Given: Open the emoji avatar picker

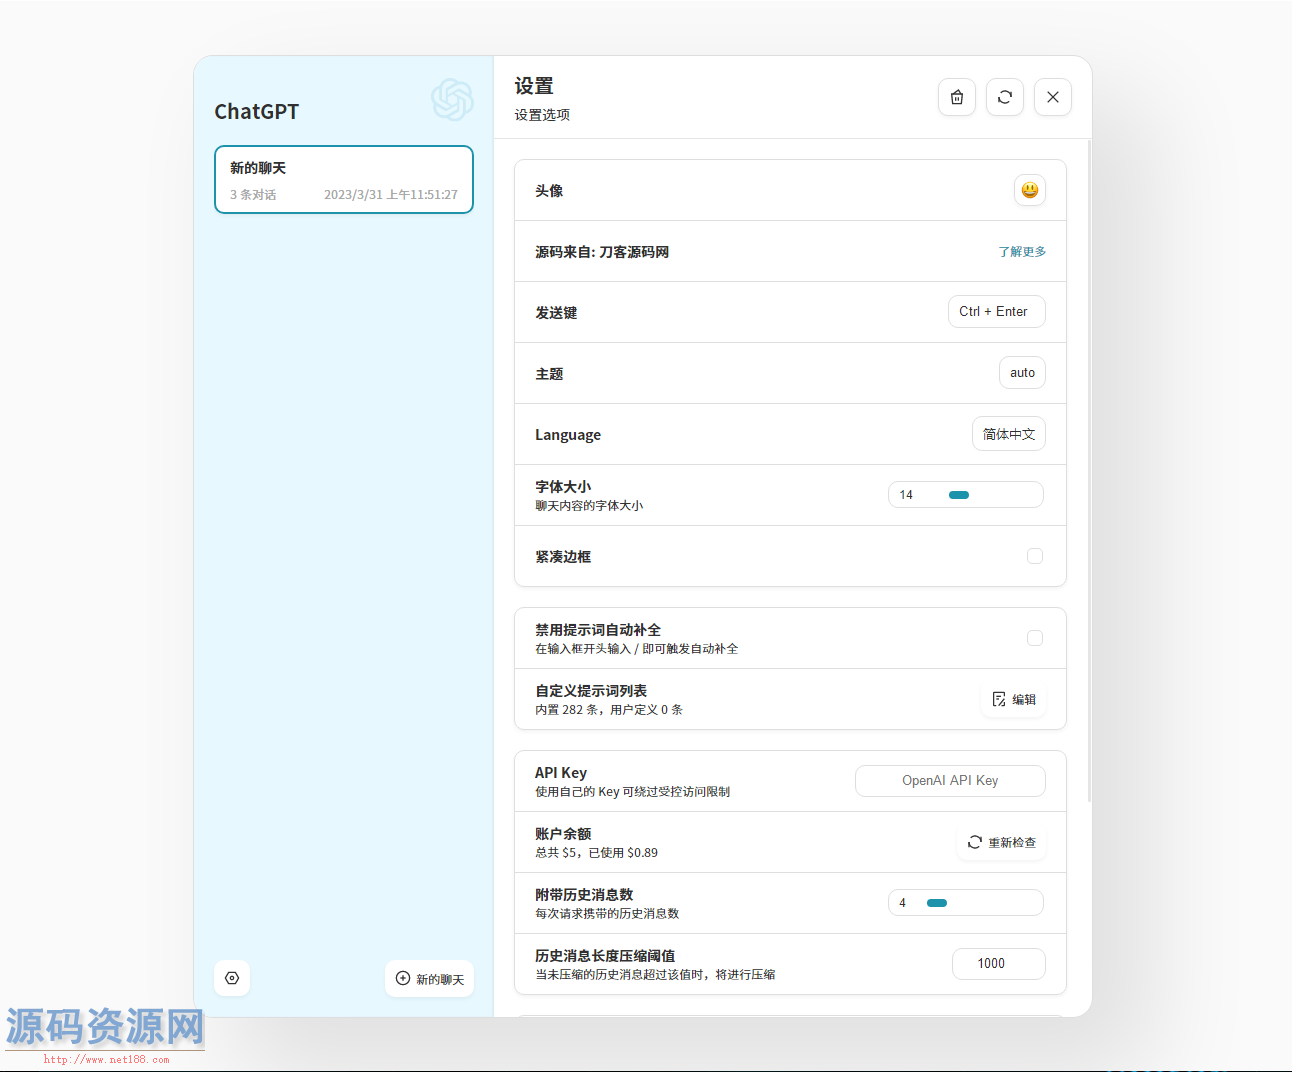Looking at the screenshot, I should (1030, 190).
